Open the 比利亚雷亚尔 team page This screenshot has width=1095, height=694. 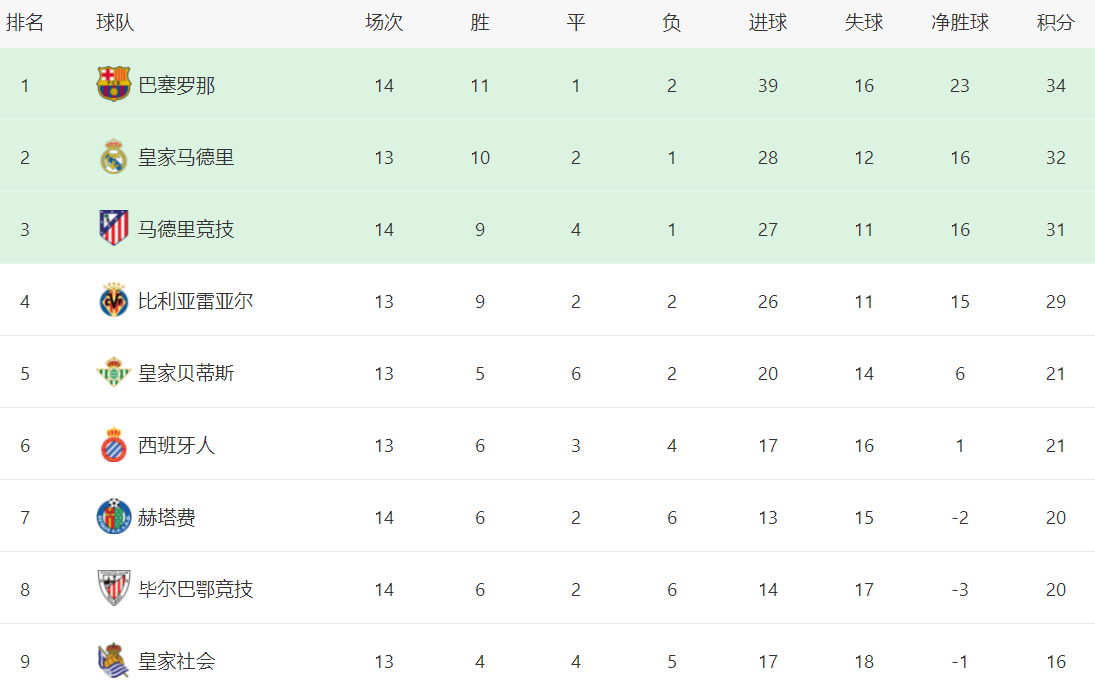click(195, 302)
